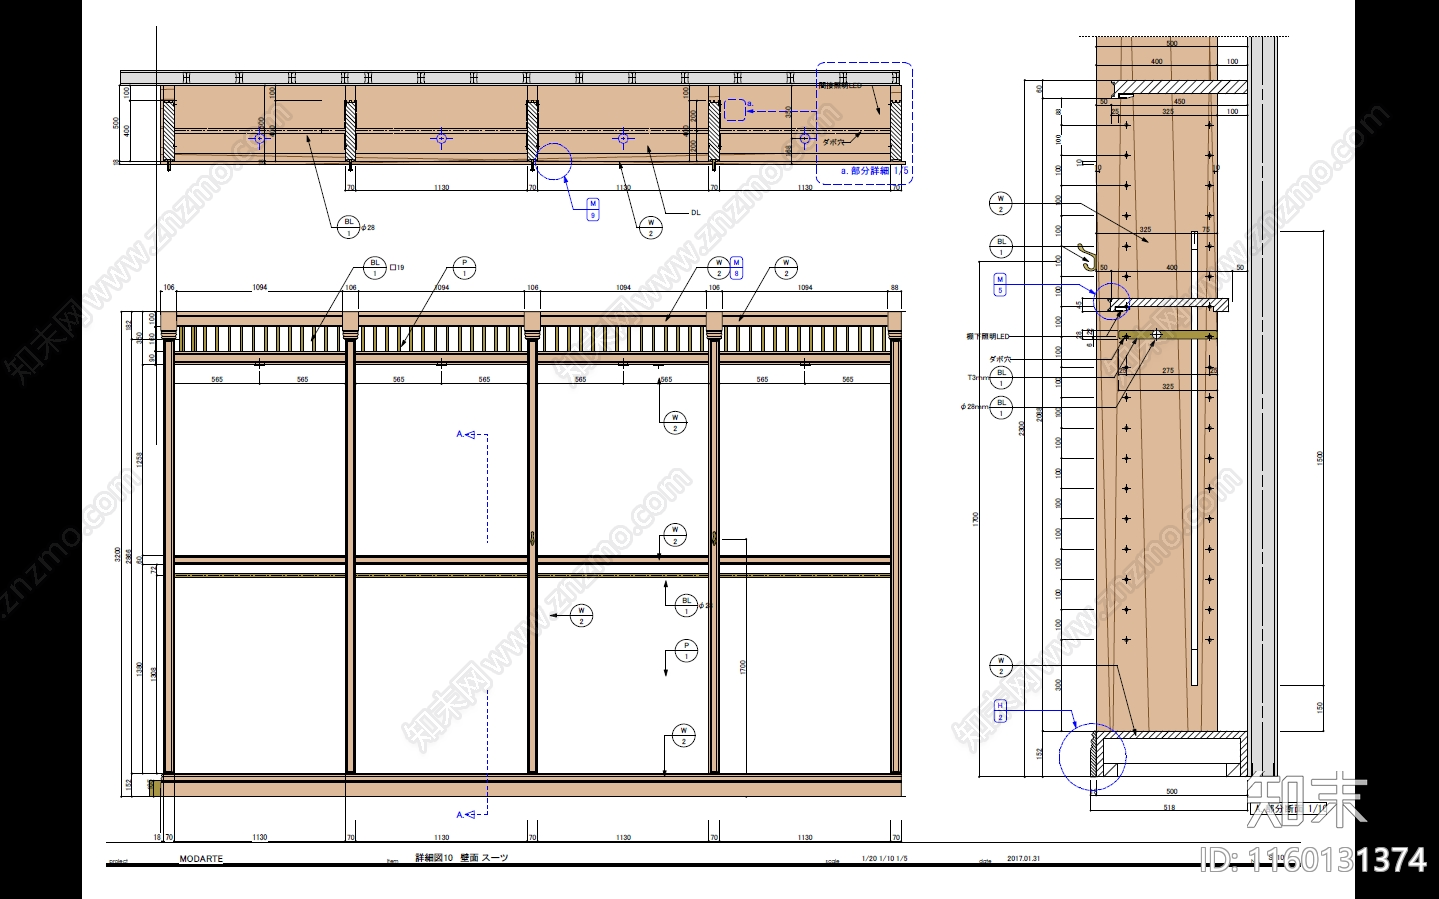The width and height of the screenshot is (1439, 899).
Task: Click the 間接照明LED label in plan view
Action: tap(840, 85)
